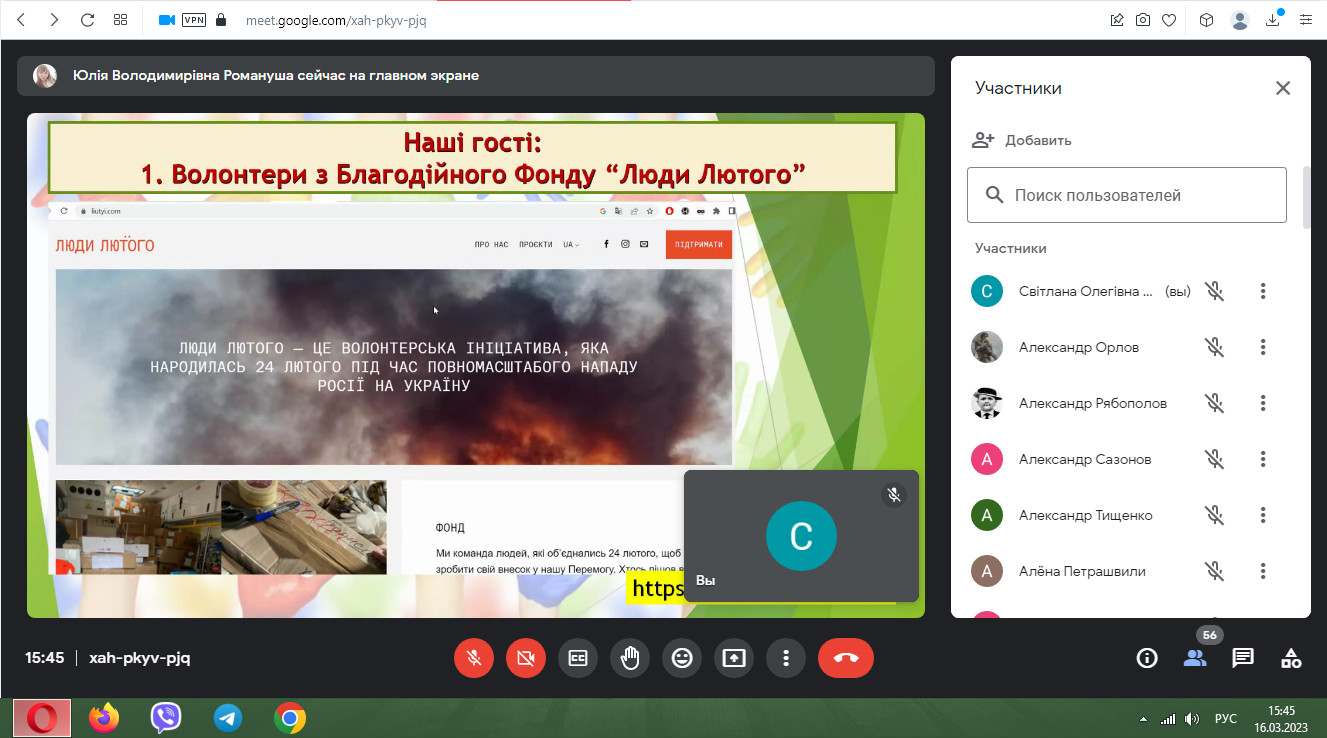Open the meeting chat icon
1327x738 pixels.
[1243, 658]
